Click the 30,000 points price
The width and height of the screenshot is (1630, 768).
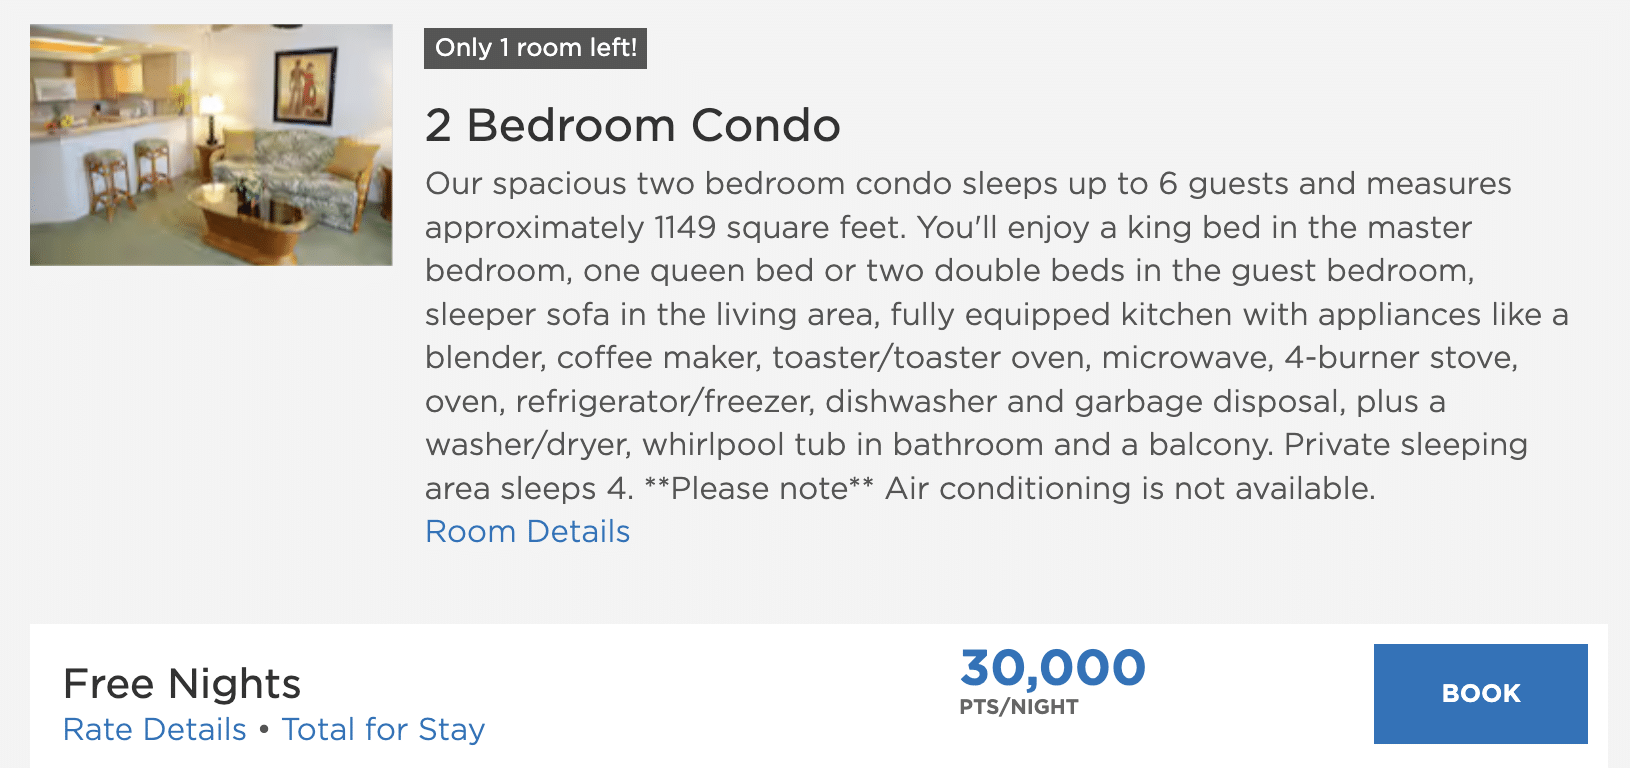tap(1052, 667)
